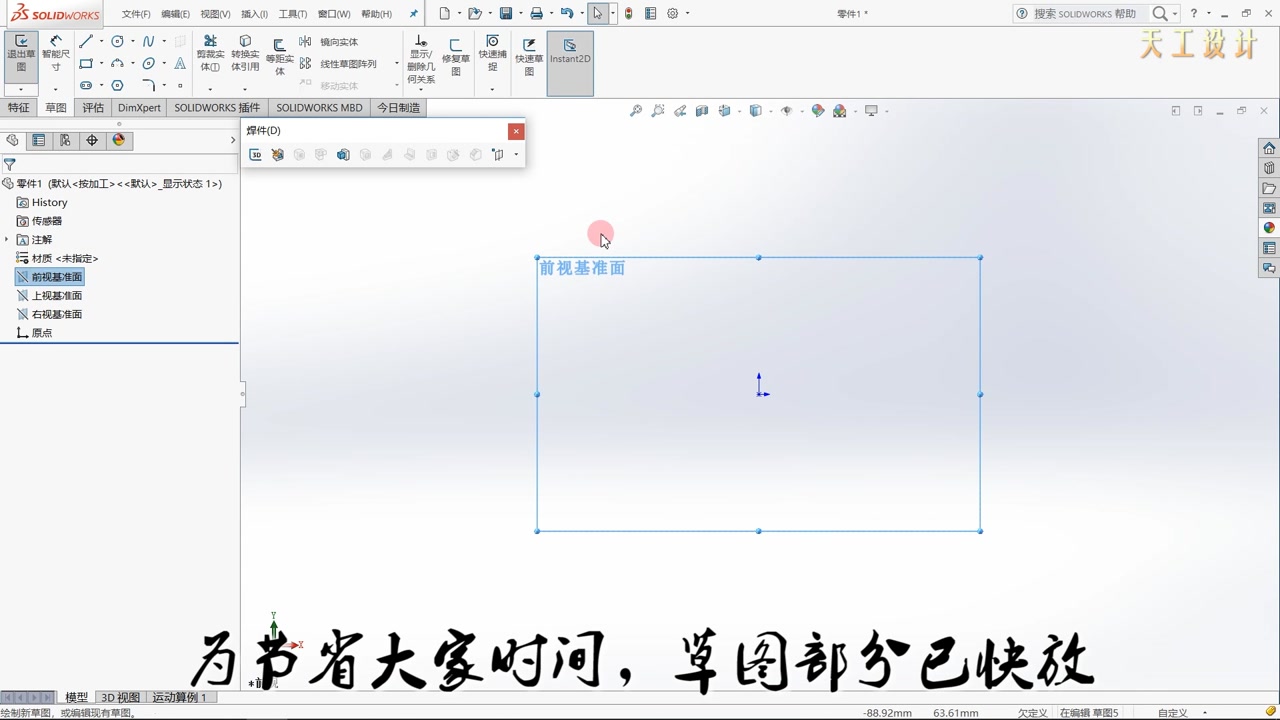Image resolution: width=1280 pixels, height=720 pixels.
Task: Select the Polygon sketch tool
Action: coord(117,85)
